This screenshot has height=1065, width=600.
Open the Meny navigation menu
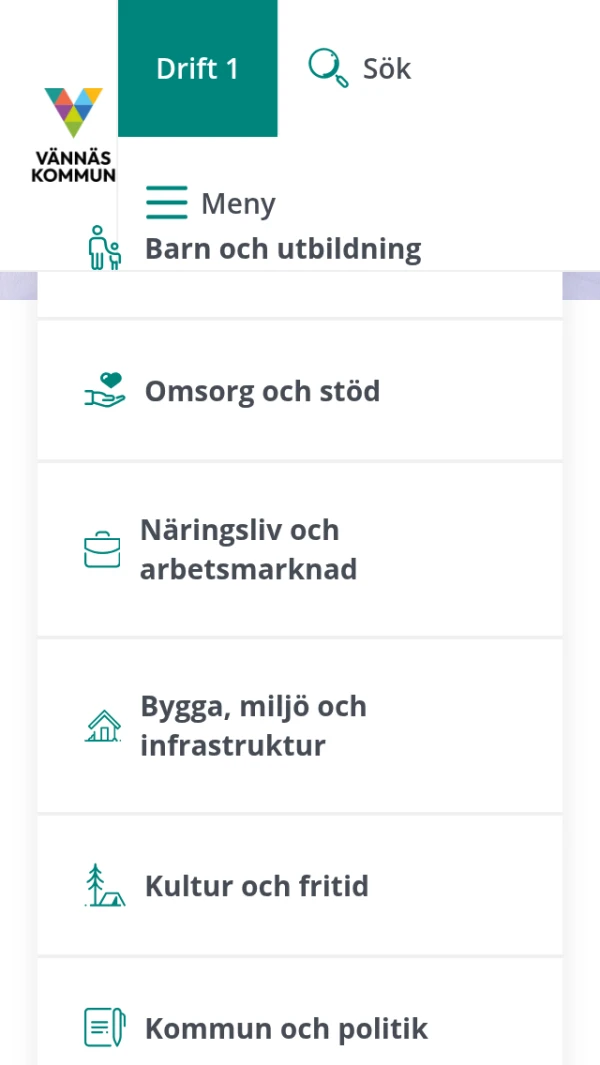tap(238, 203)
